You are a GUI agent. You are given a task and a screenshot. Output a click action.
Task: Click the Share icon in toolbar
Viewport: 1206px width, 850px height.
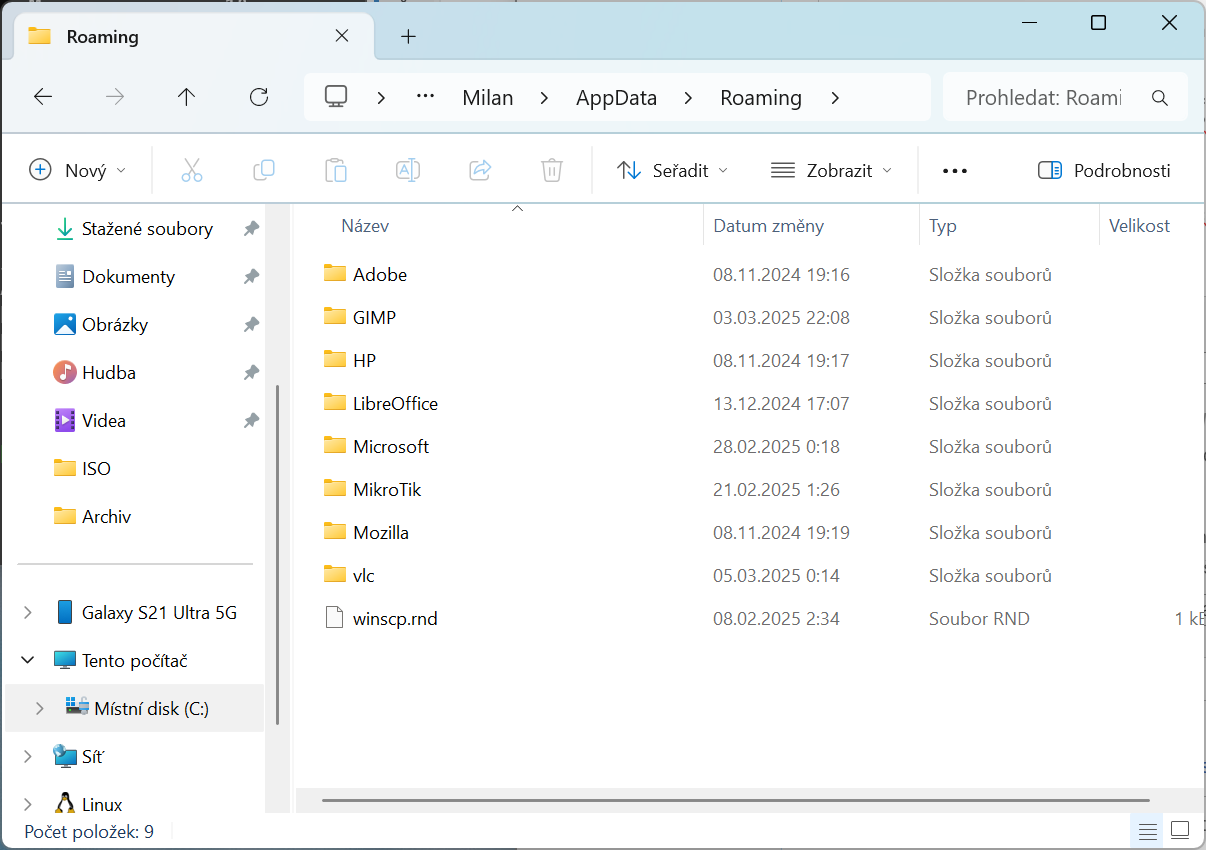click(x=480, y=170)
